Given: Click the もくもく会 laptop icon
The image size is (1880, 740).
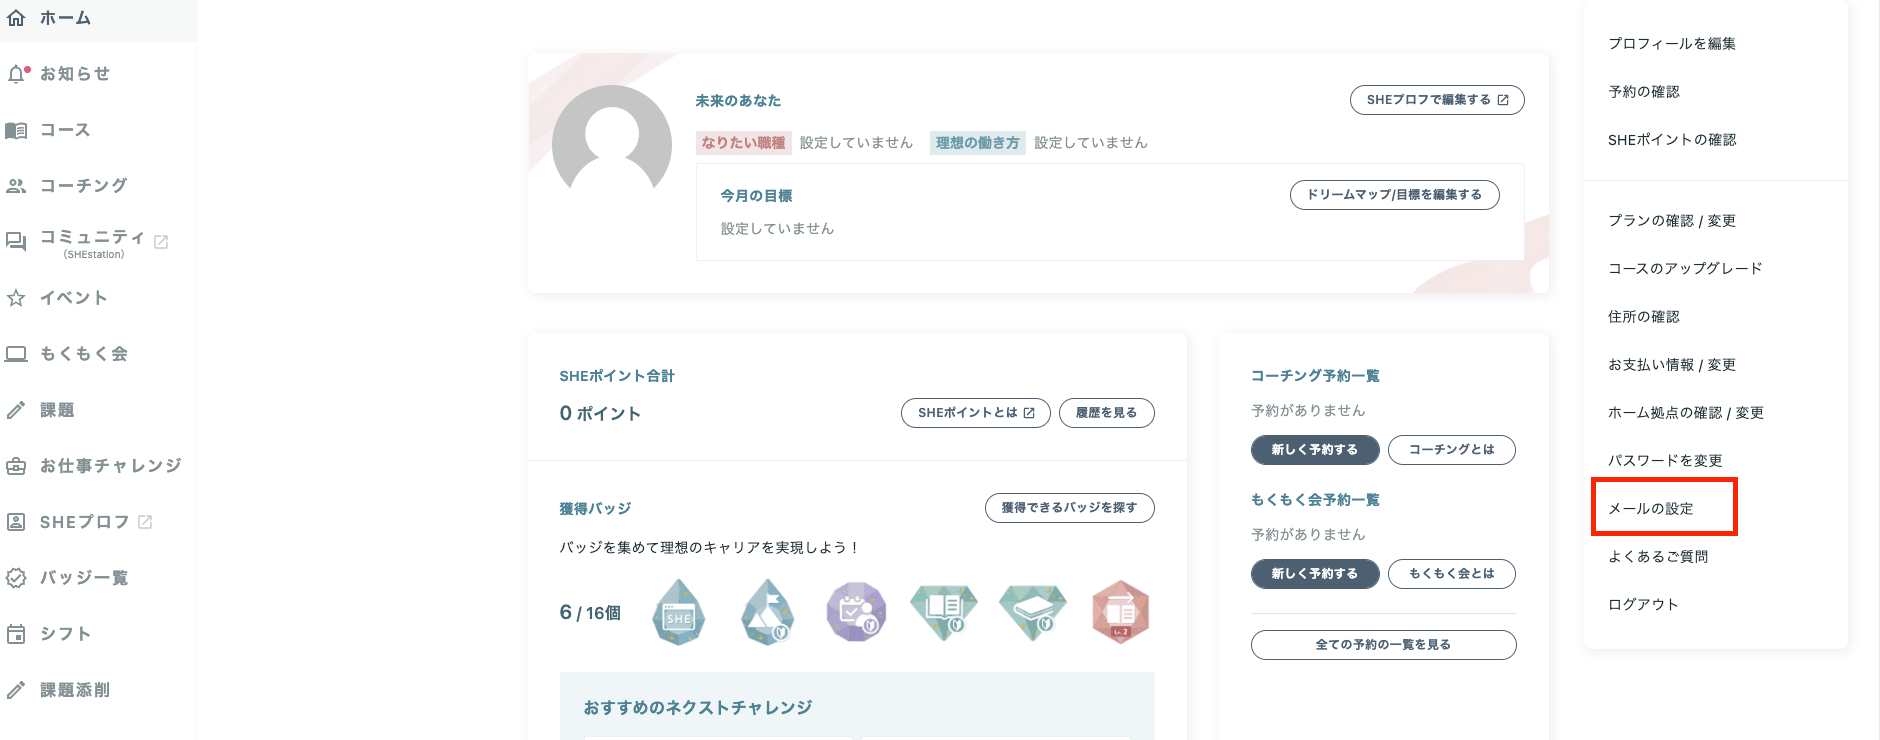Looking at the screenshot, I should coord(16,354).
